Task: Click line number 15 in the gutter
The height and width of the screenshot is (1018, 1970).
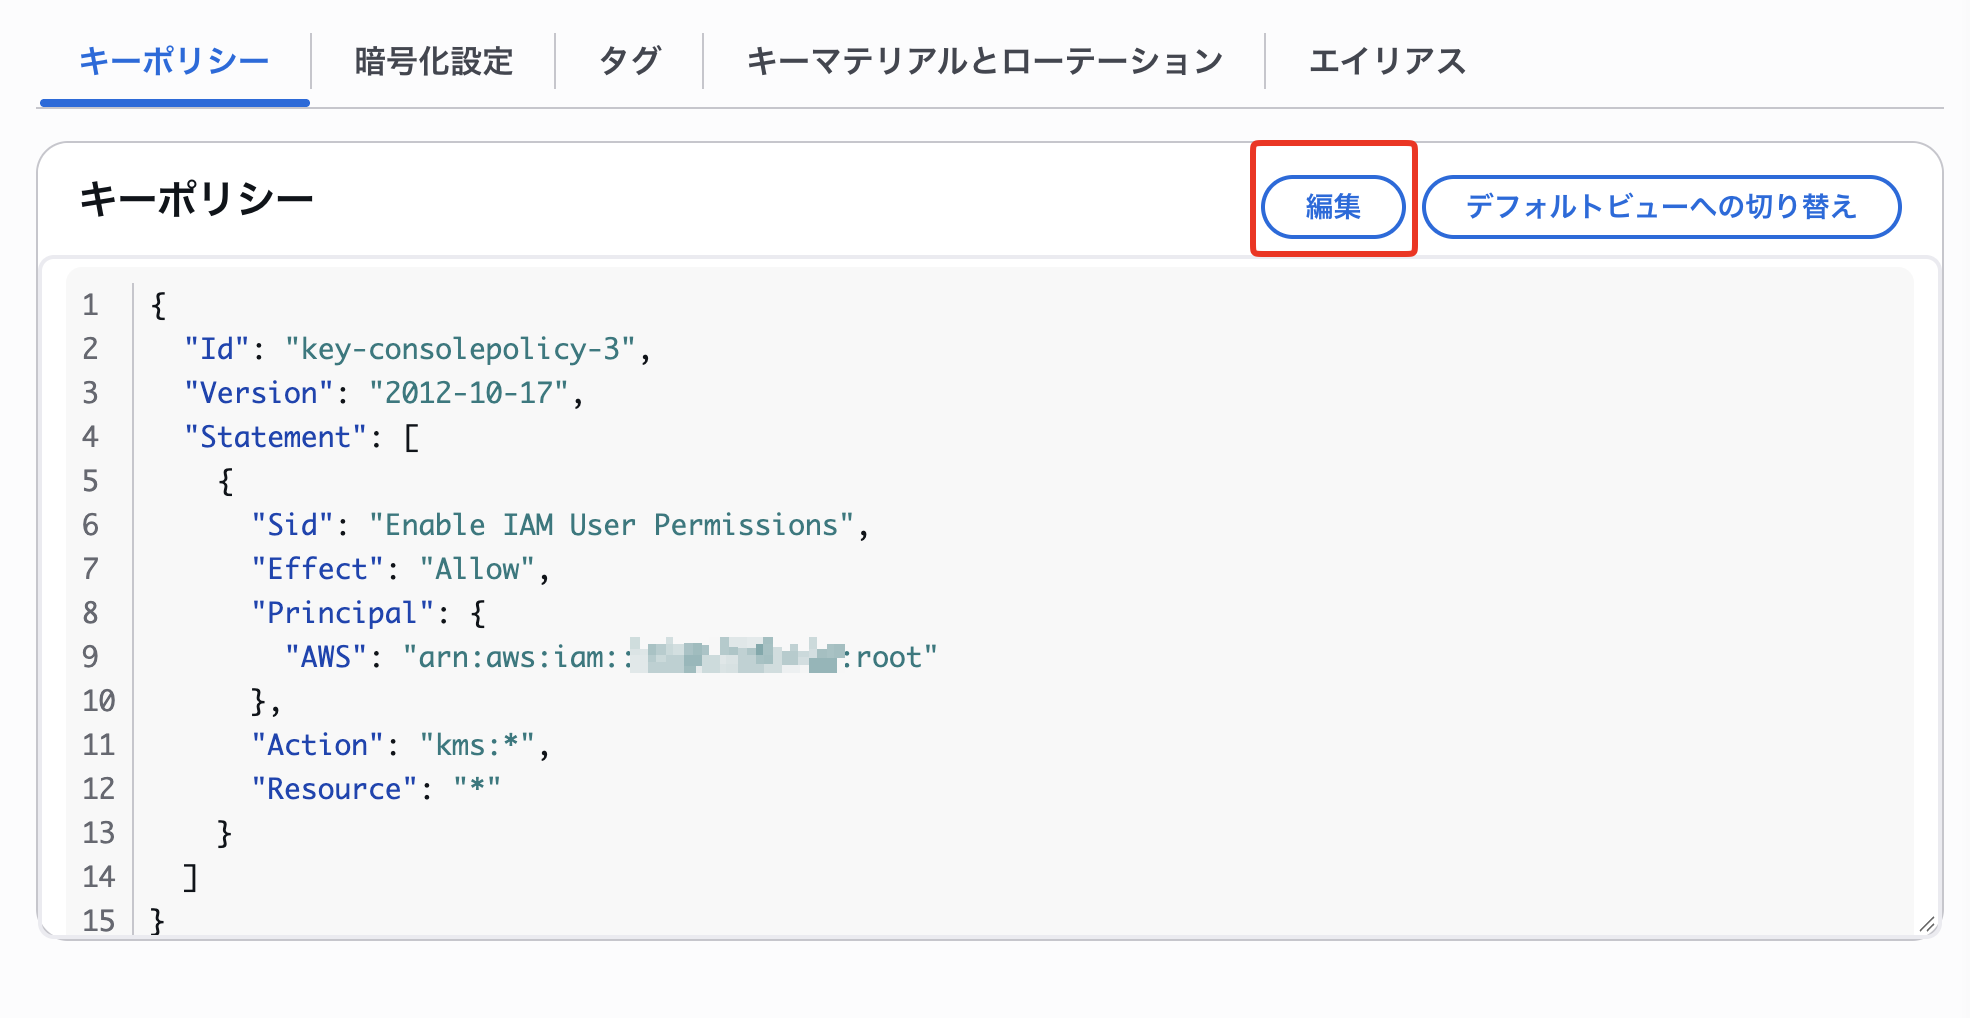Action: [99, 921]
